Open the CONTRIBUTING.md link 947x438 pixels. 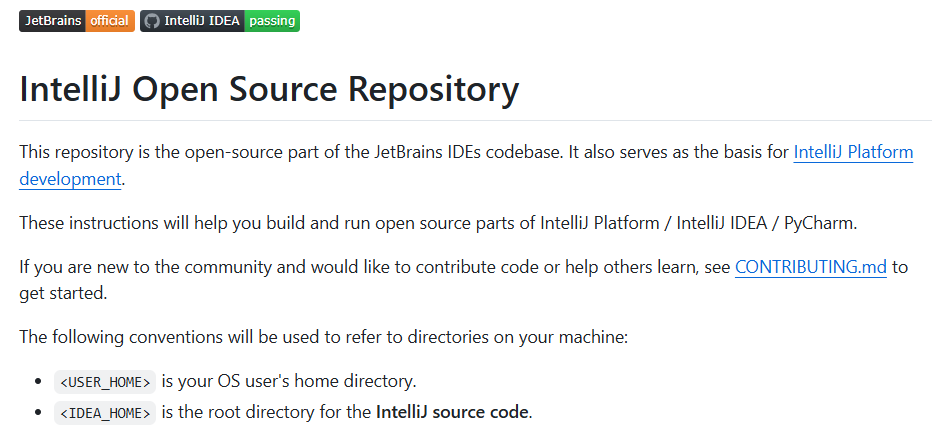pos(811,267)
